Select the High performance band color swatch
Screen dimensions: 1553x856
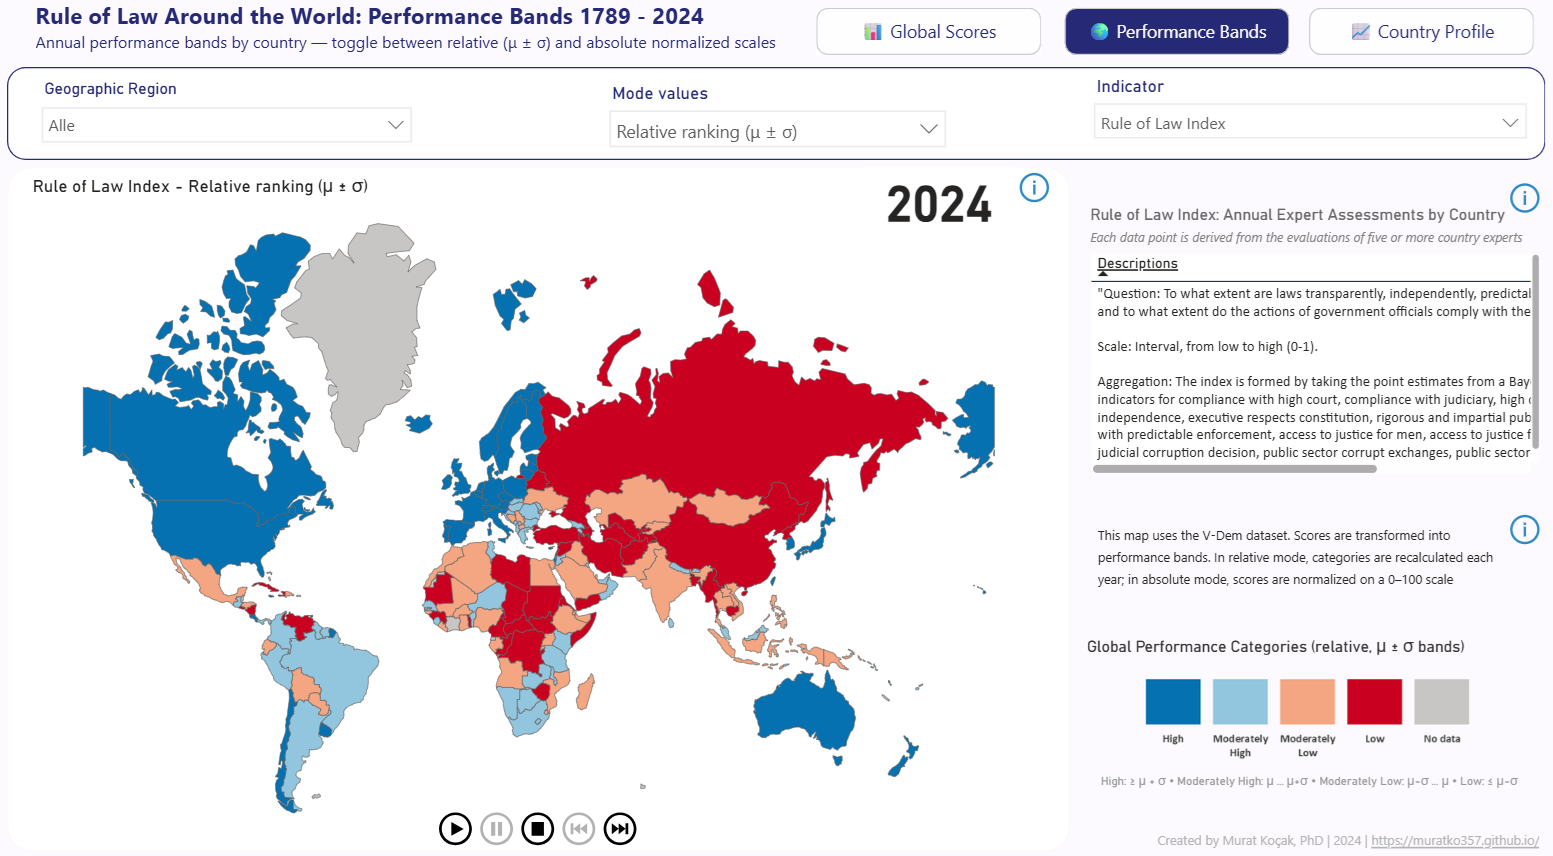point(1172,702)
